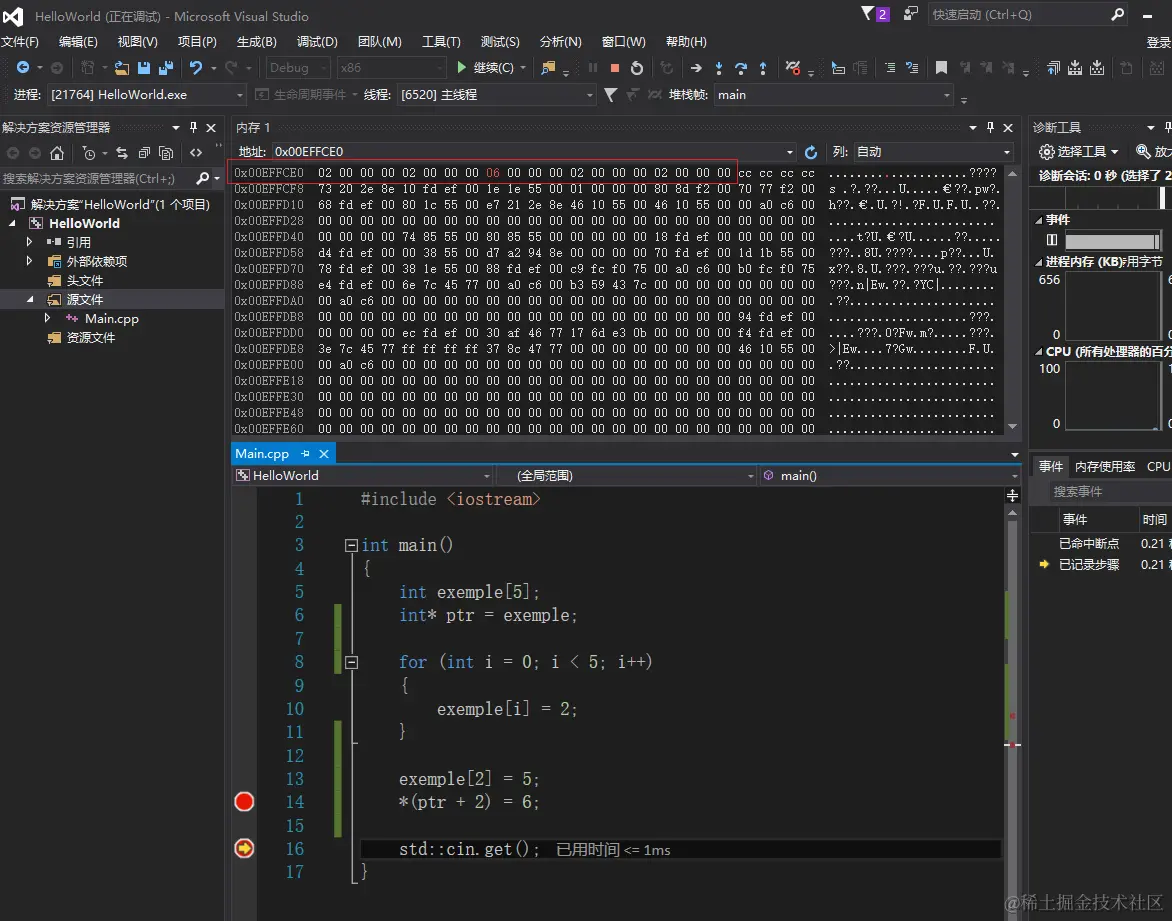1172x921 pixels.
Task: Switch to the 内存使用率 tab
Action: 1104,467
